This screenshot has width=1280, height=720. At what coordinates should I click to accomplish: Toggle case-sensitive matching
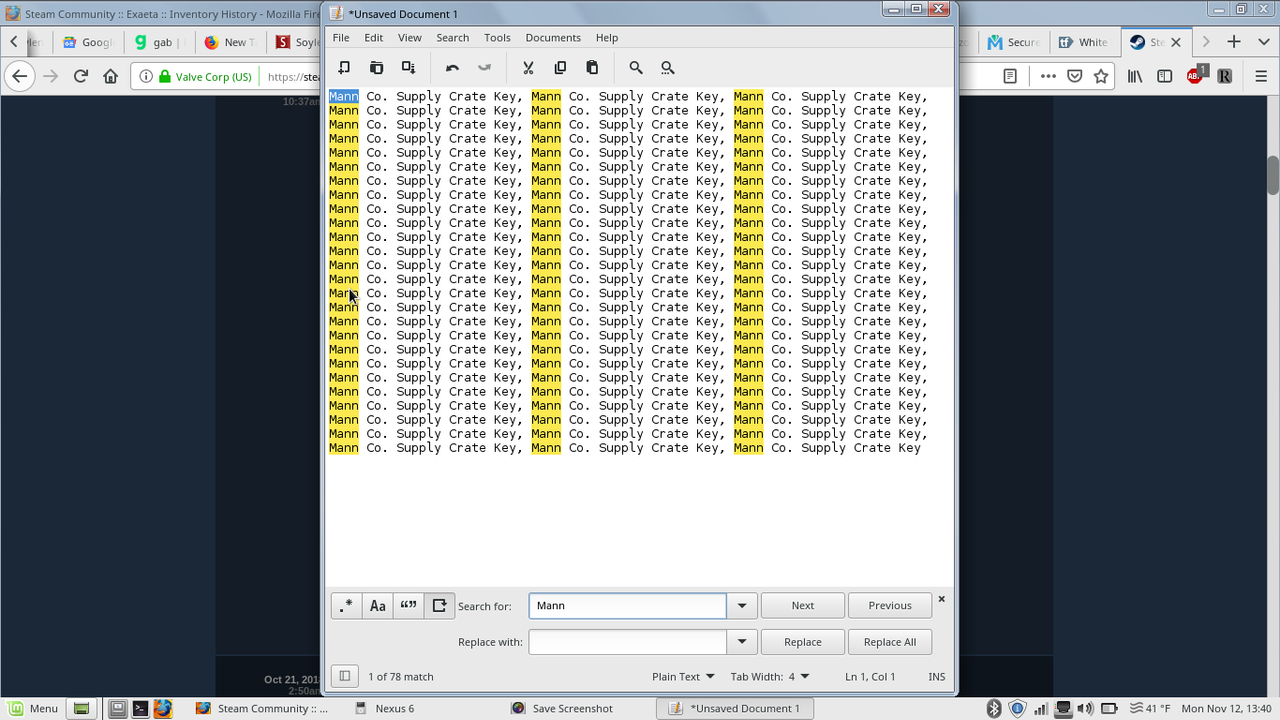pos(377,606)
